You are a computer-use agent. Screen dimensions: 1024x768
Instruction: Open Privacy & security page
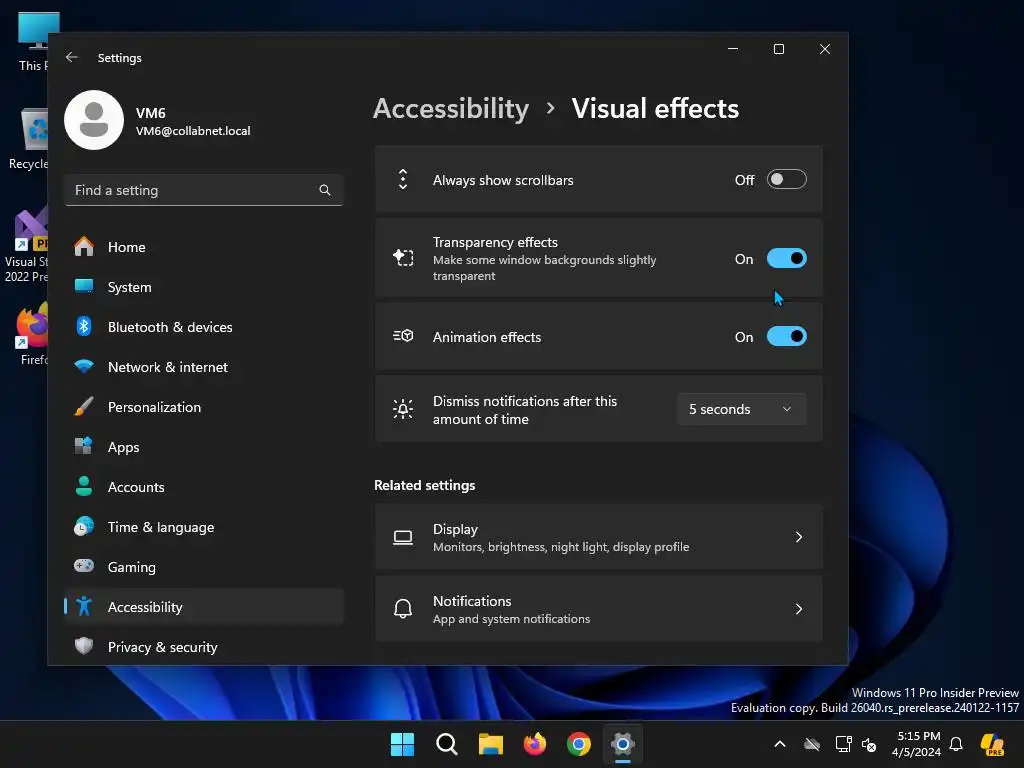204,647
